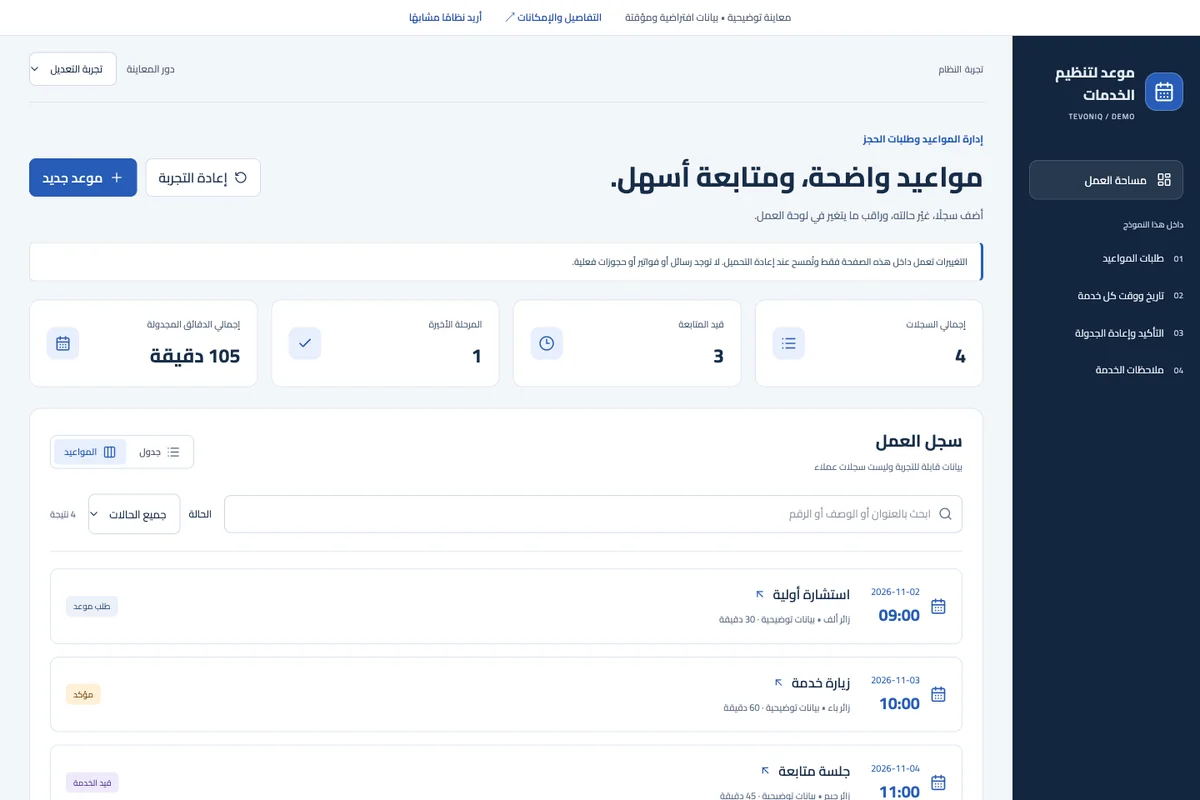Click the سجل العمل heading

(918, 441)
